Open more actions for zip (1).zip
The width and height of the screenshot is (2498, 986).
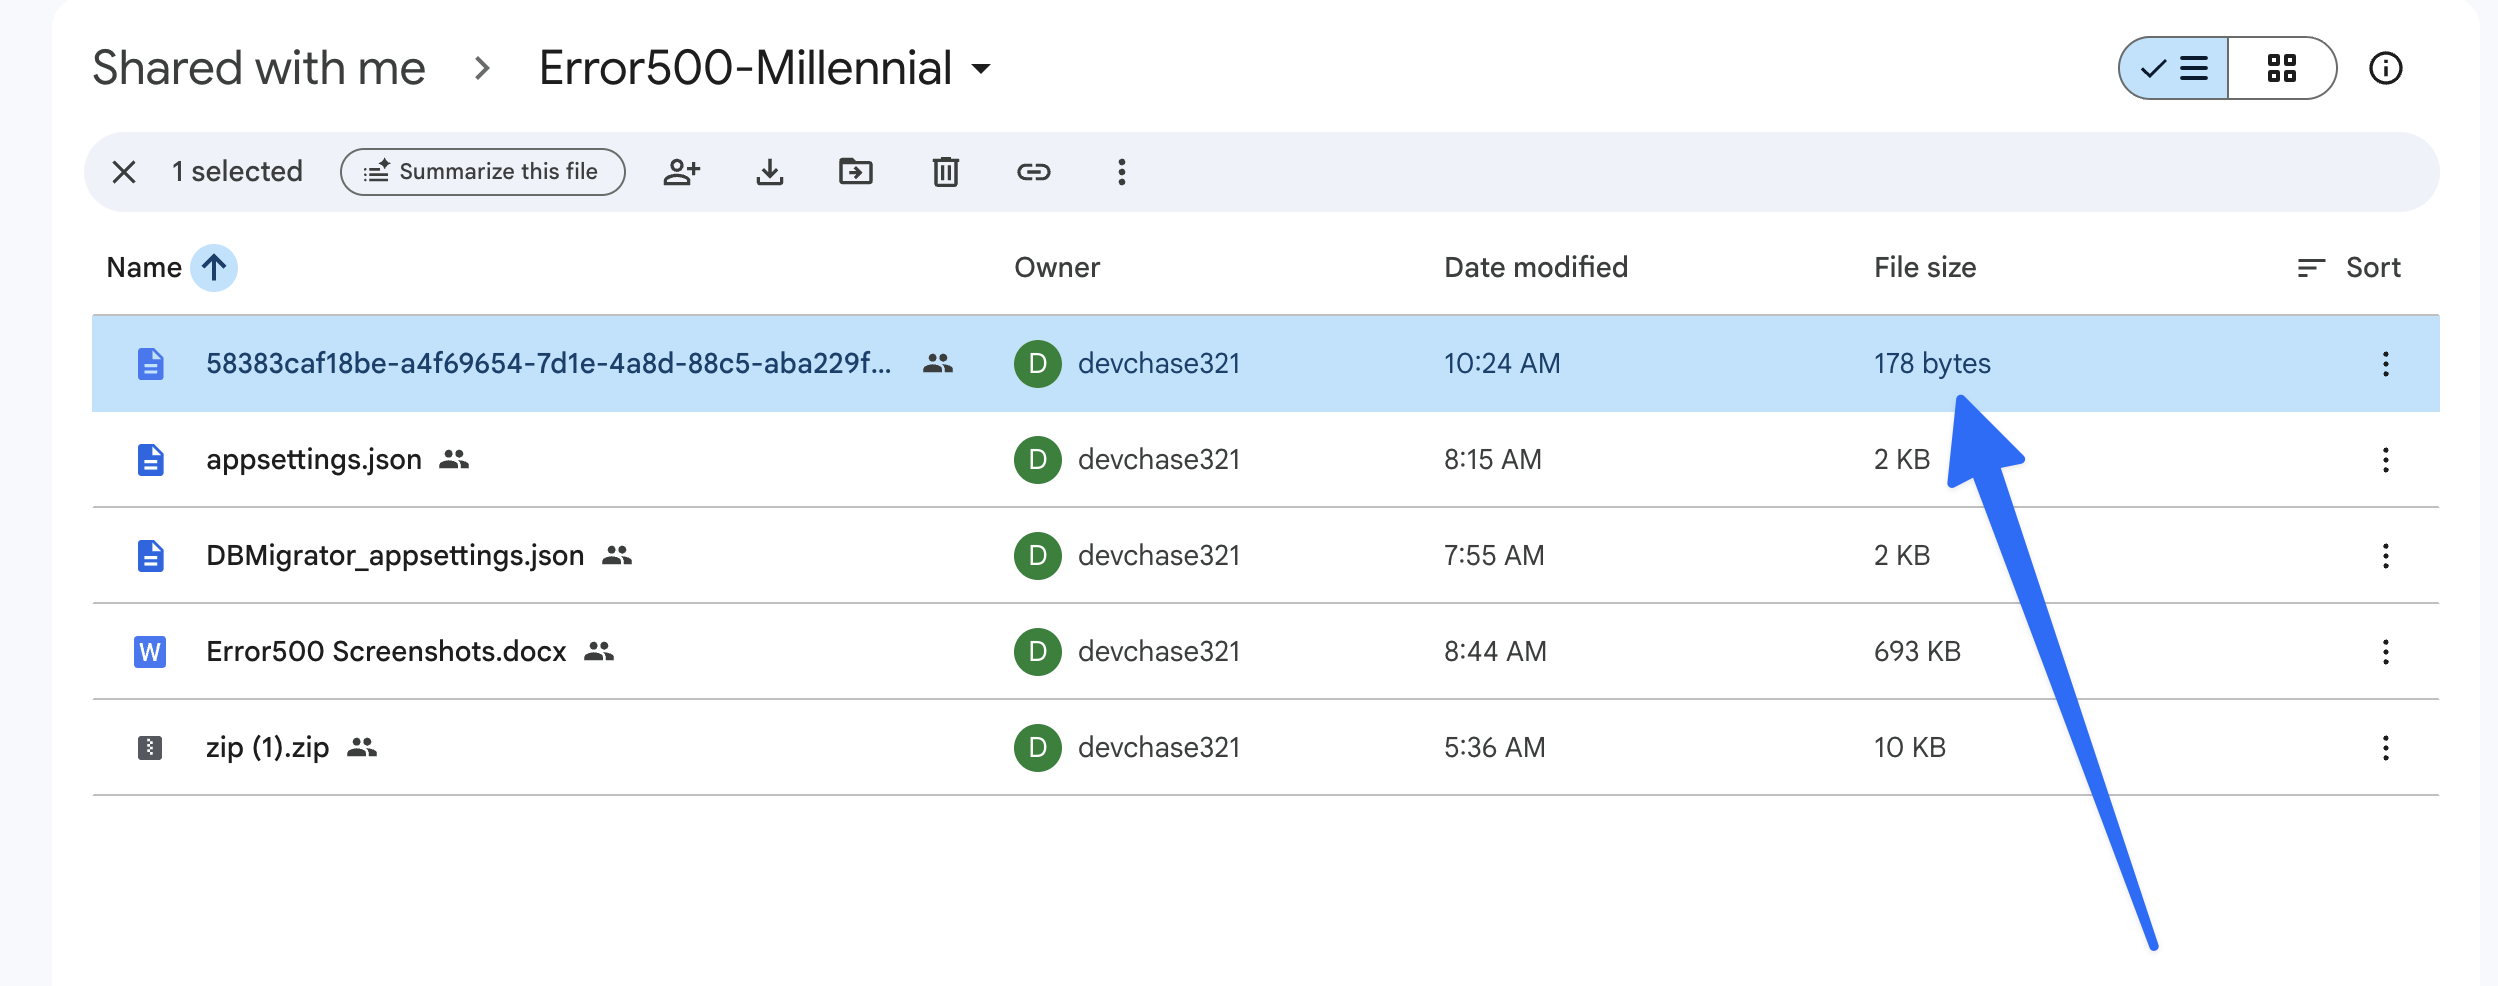pos(2385,748)
